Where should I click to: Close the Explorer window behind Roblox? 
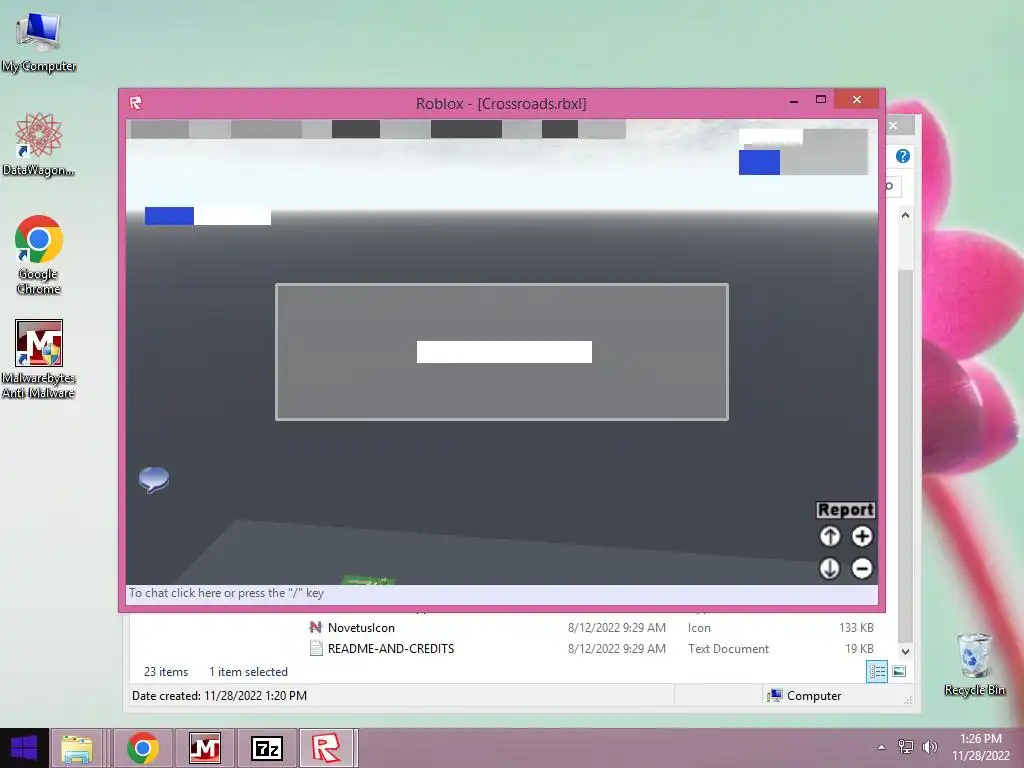893,125
